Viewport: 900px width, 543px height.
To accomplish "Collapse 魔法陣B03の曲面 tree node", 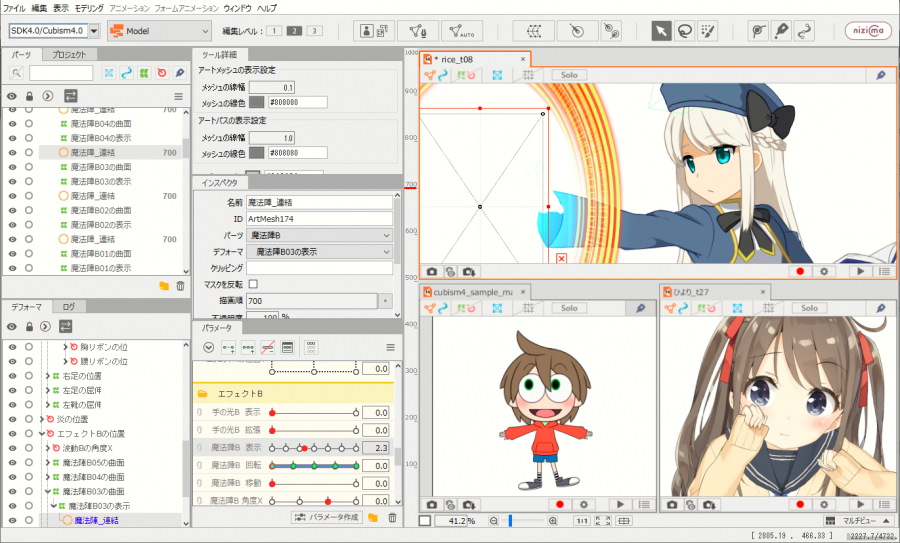I will click(48, 491).
